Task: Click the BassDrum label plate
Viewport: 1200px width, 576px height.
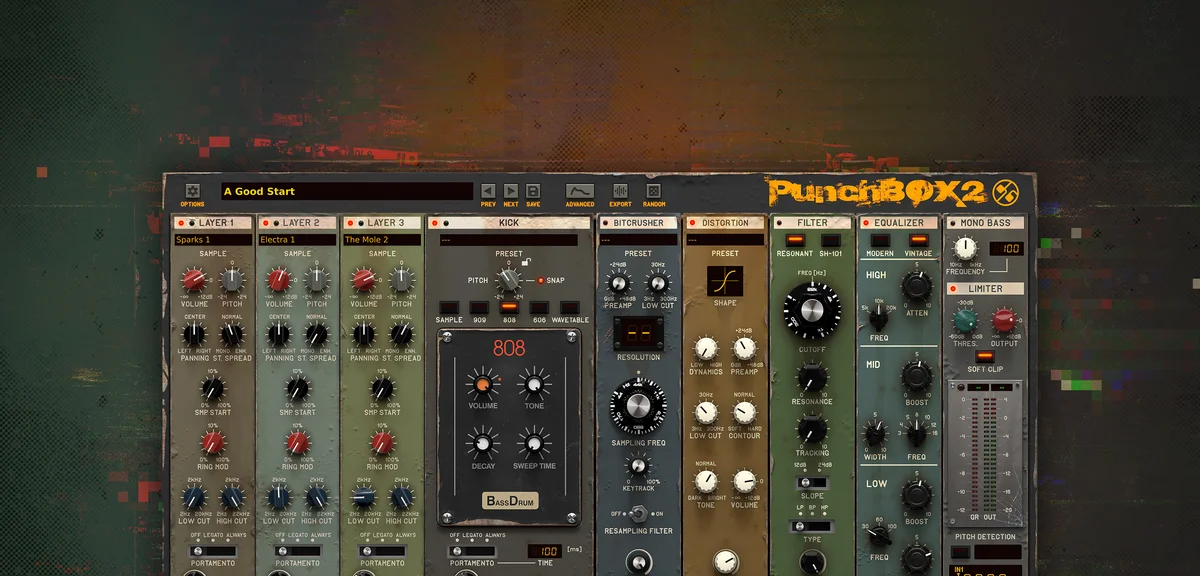Action: click(x=510, y=501)
